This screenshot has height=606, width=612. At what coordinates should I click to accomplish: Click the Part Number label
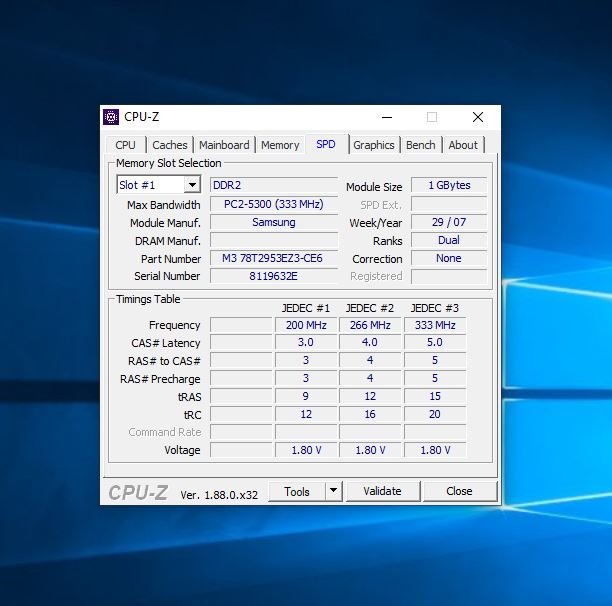point(171,259)
